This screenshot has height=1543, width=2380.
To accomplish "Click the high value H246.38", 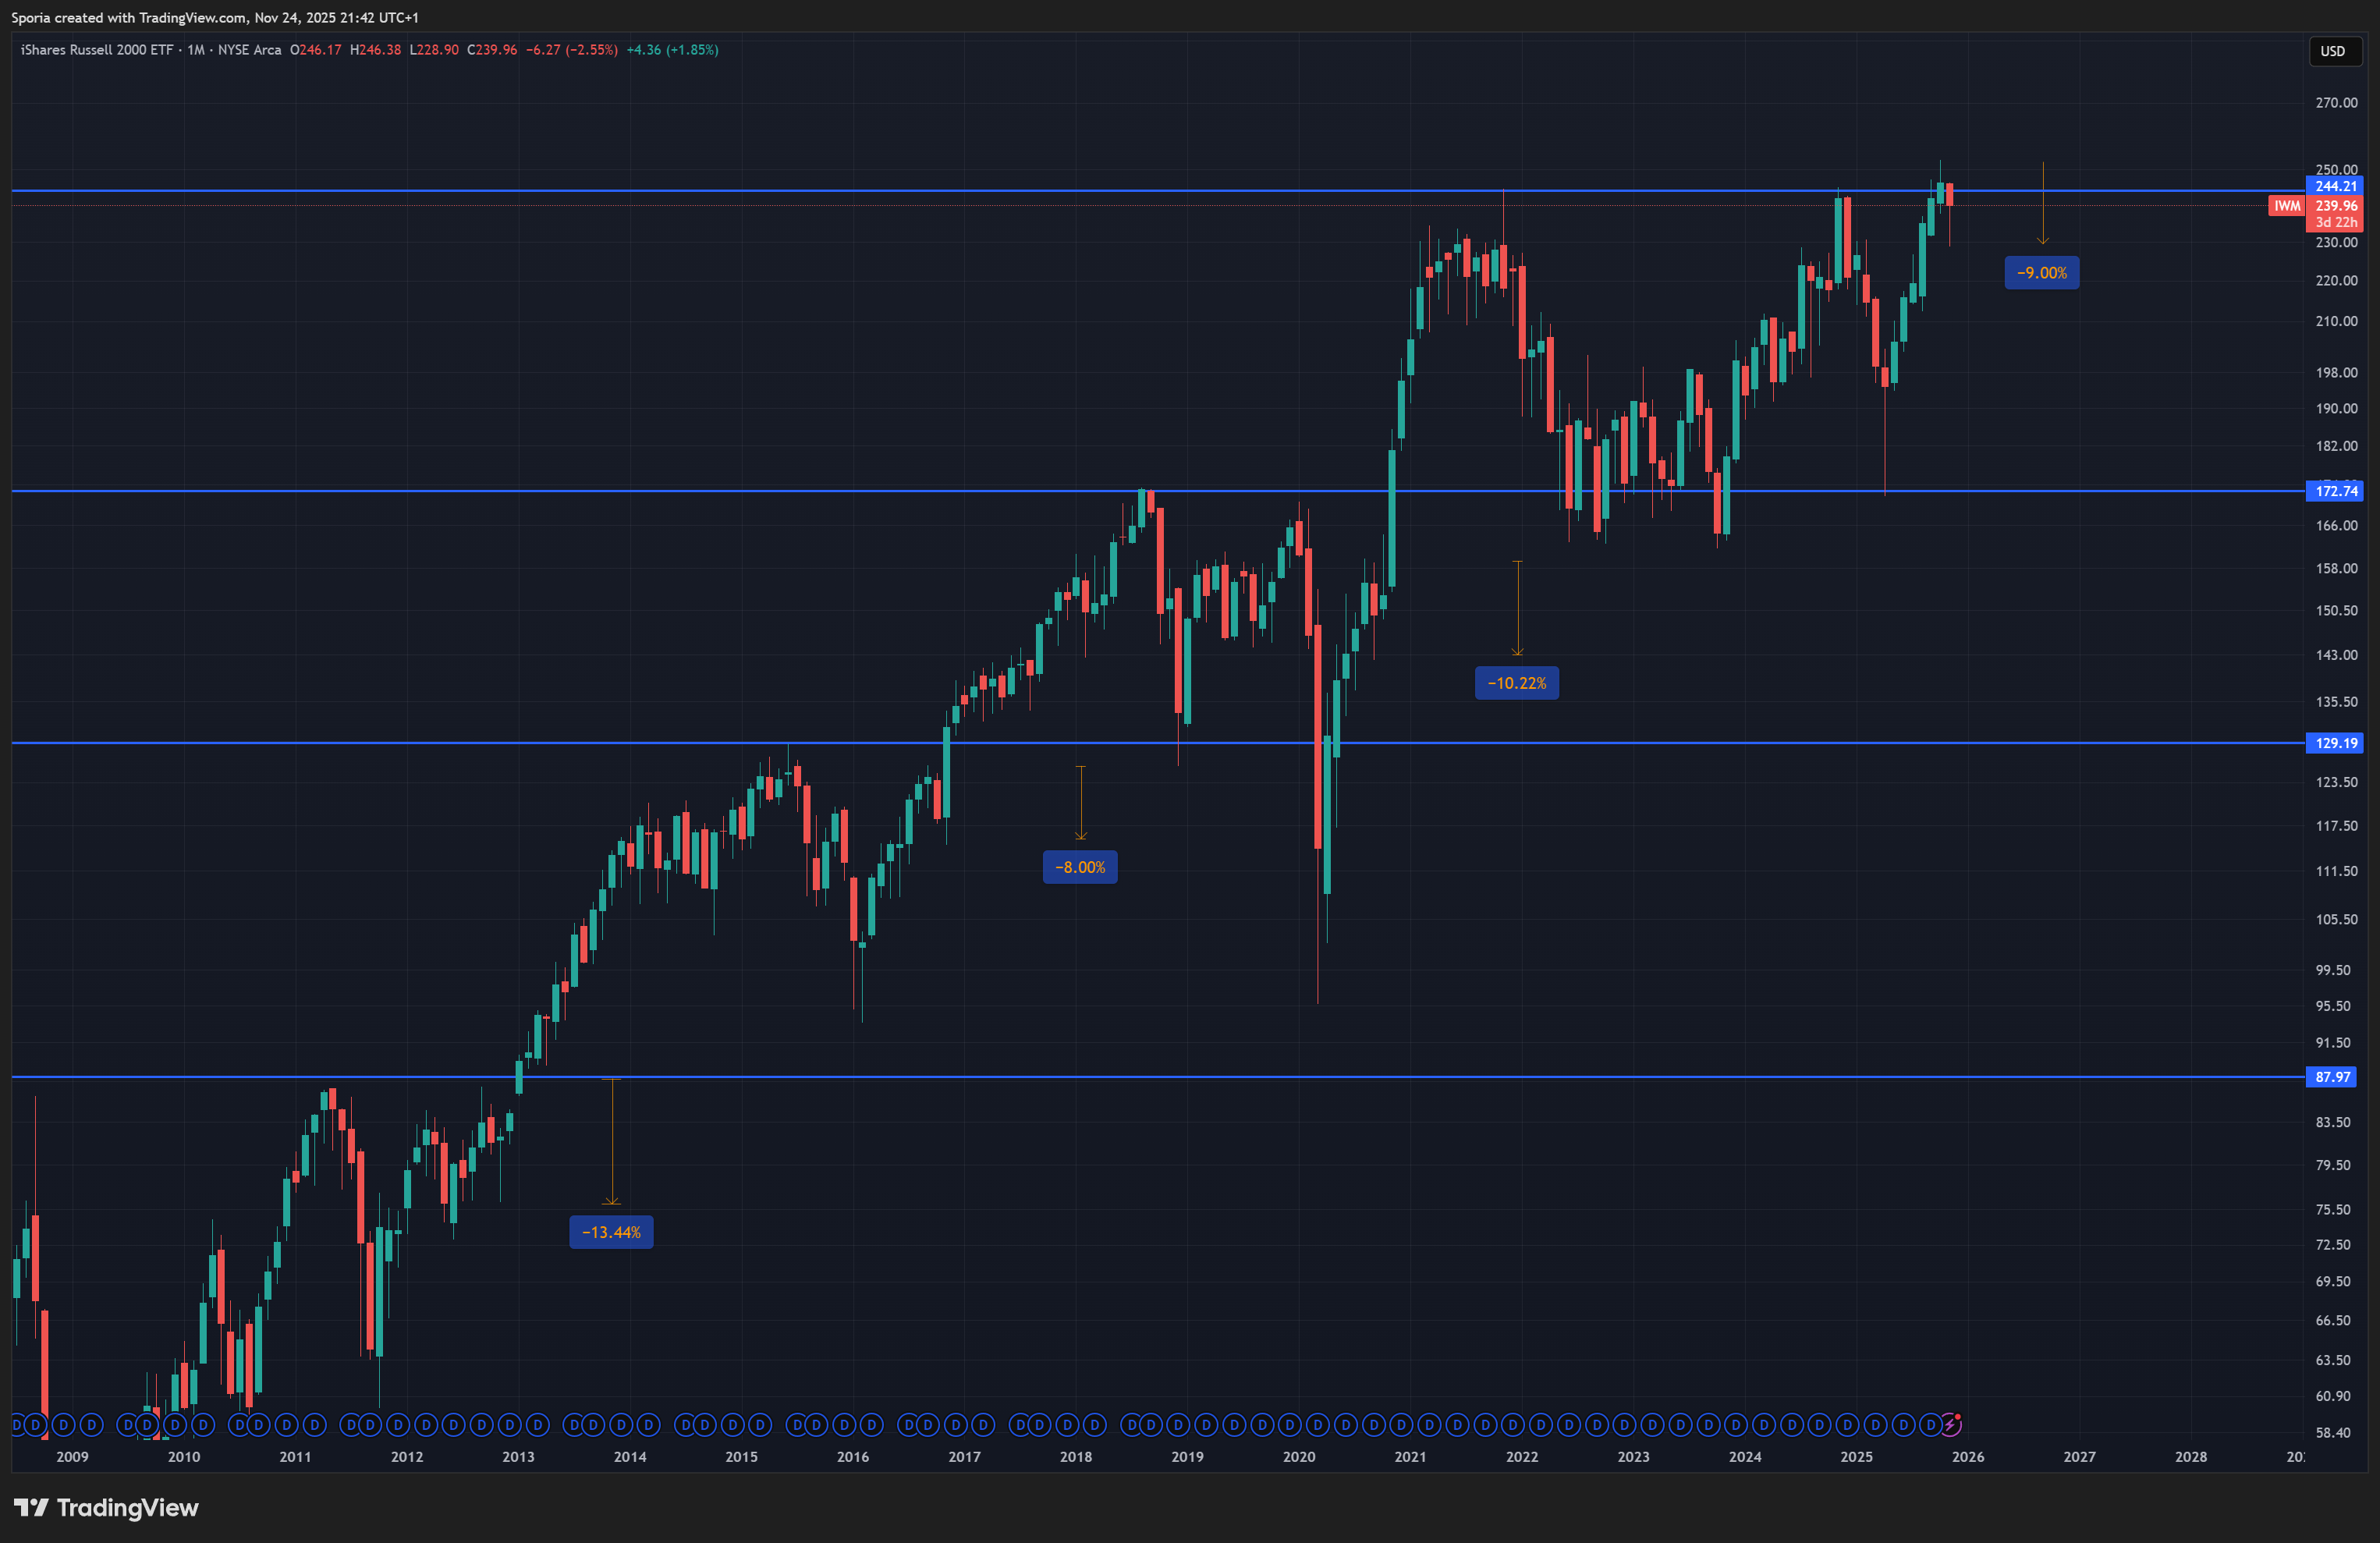I will pyautogui.click(x=375, y=50).
